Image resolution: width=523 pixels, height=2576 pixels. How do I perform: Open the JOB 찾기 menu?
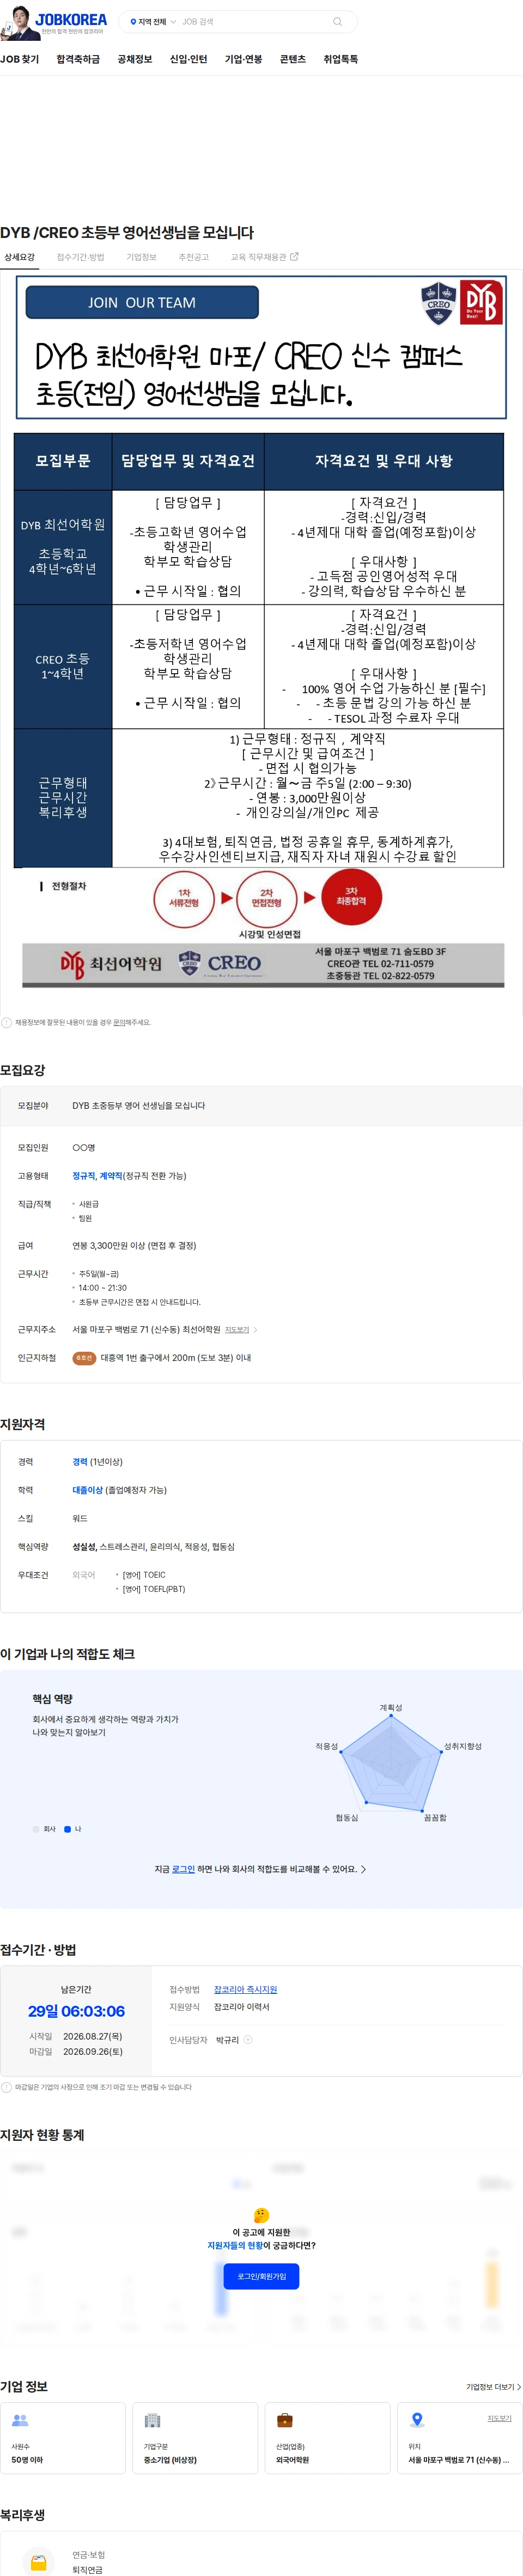[20, 59]
